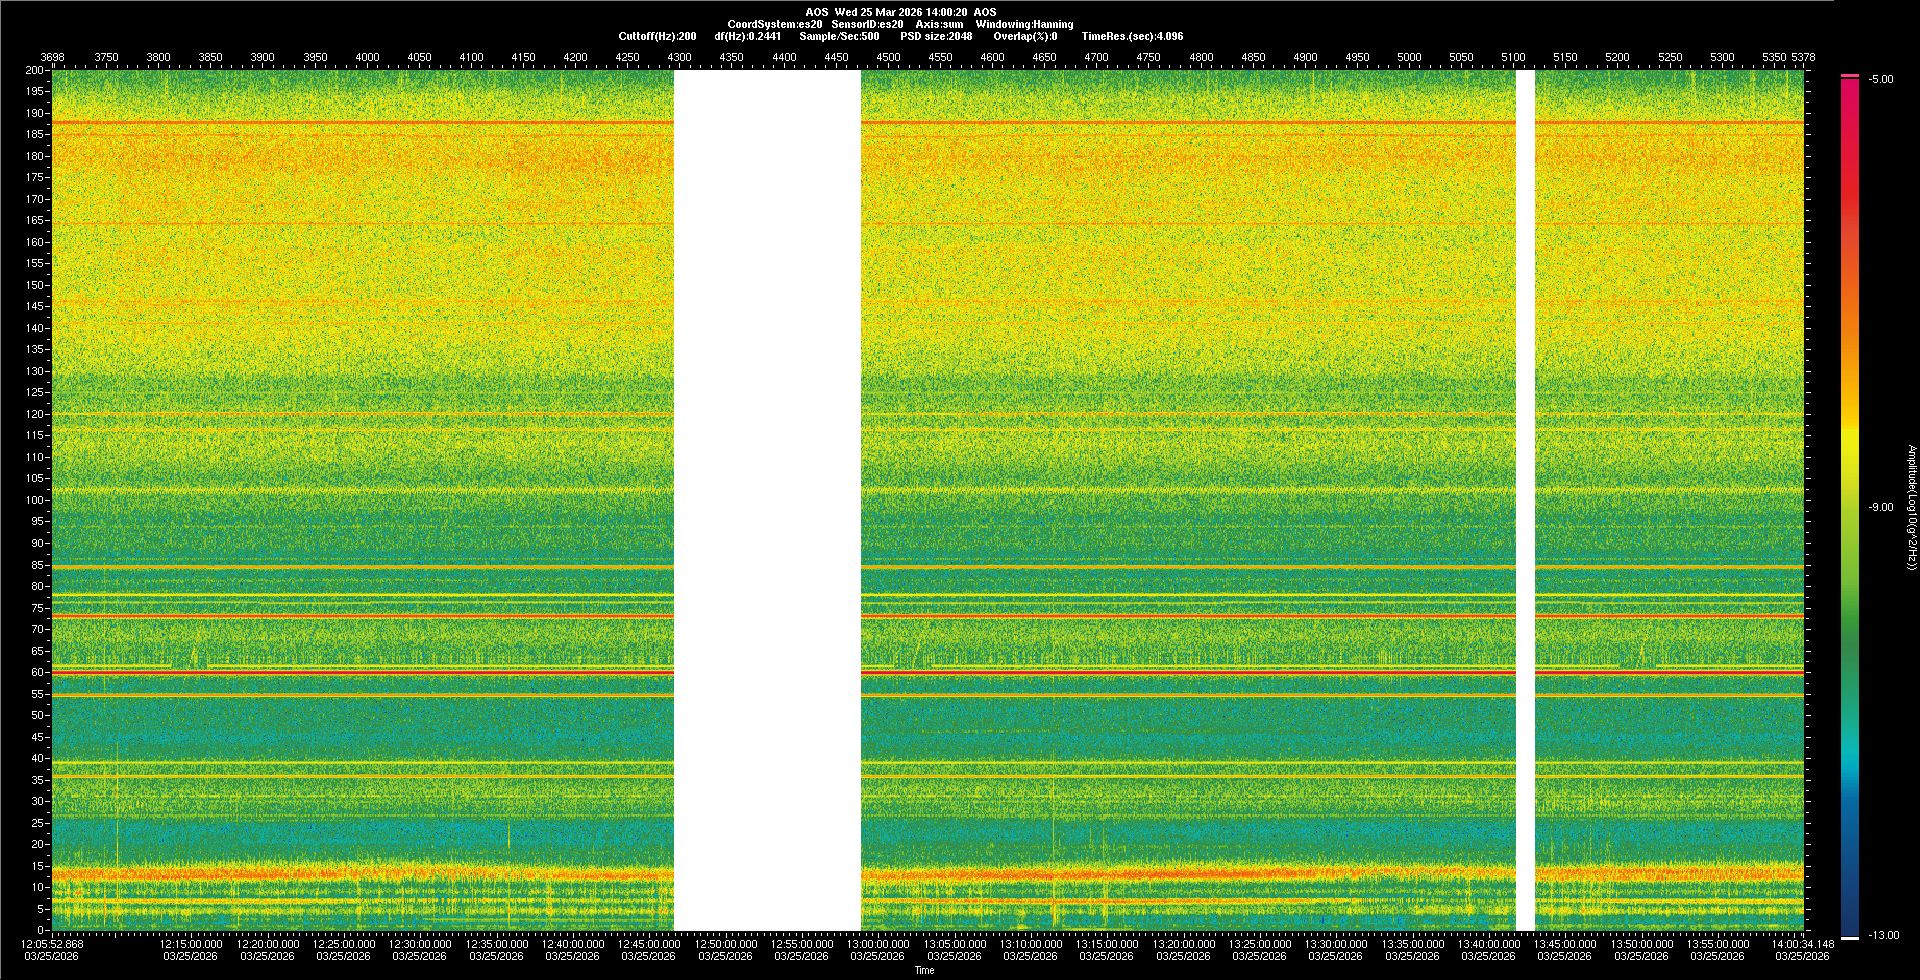The height and width of the screenshot is (980, 1920).
Task: Select the 100 Hz frequency tick label
Action: pos(34,500)
